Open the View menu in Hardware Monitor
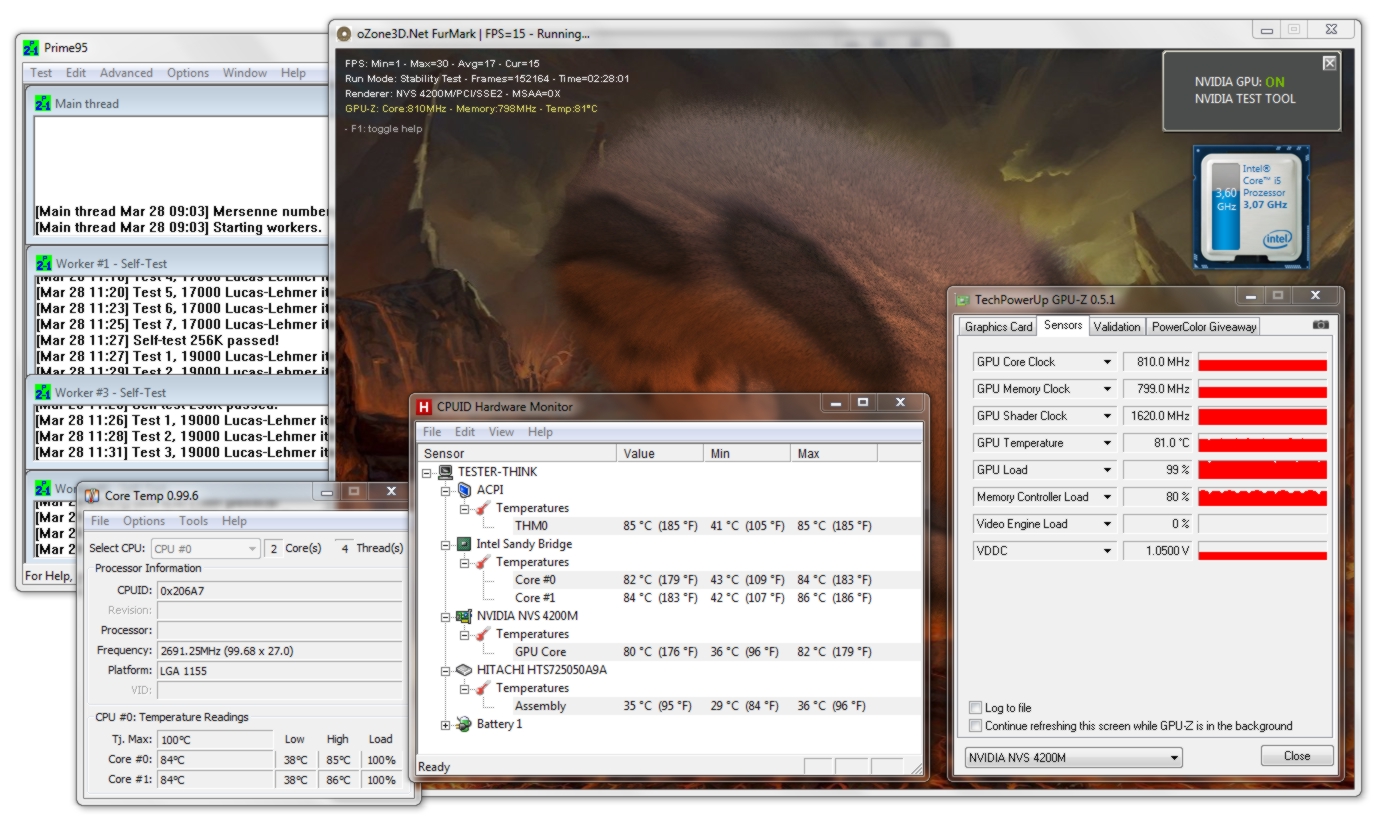1383x828 pixels. (501, 432)
